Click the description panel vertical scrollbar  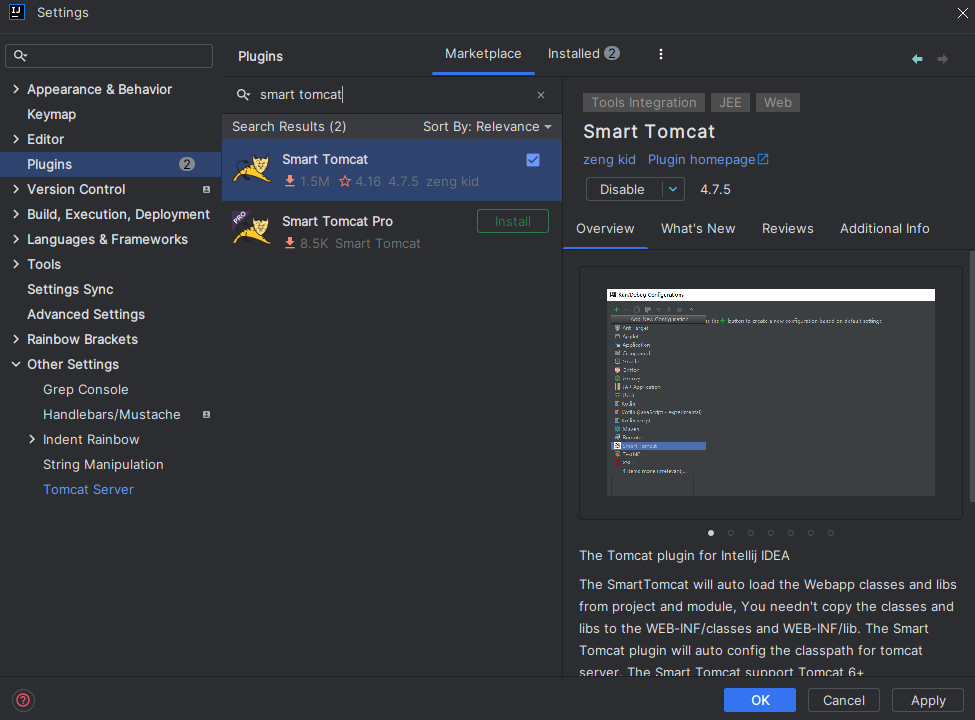coord(972,376)
